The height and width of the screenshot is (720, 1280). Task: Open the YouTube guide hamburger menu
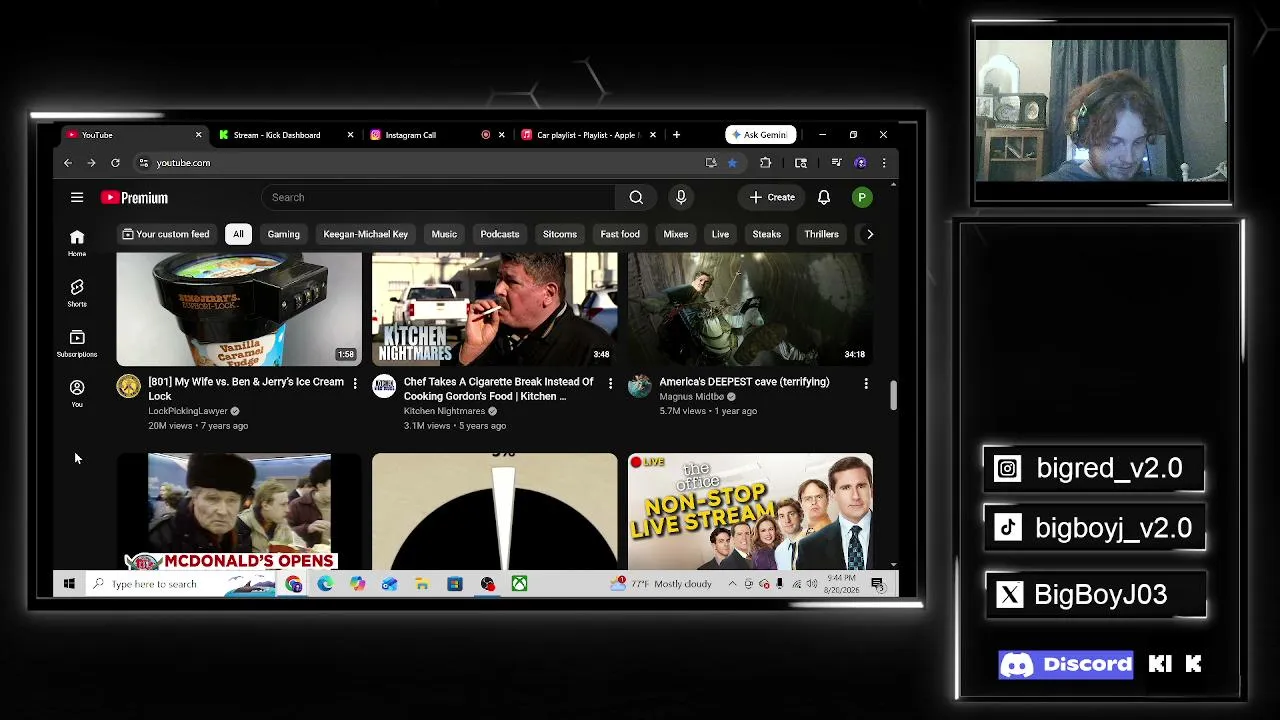pos(77,197)
